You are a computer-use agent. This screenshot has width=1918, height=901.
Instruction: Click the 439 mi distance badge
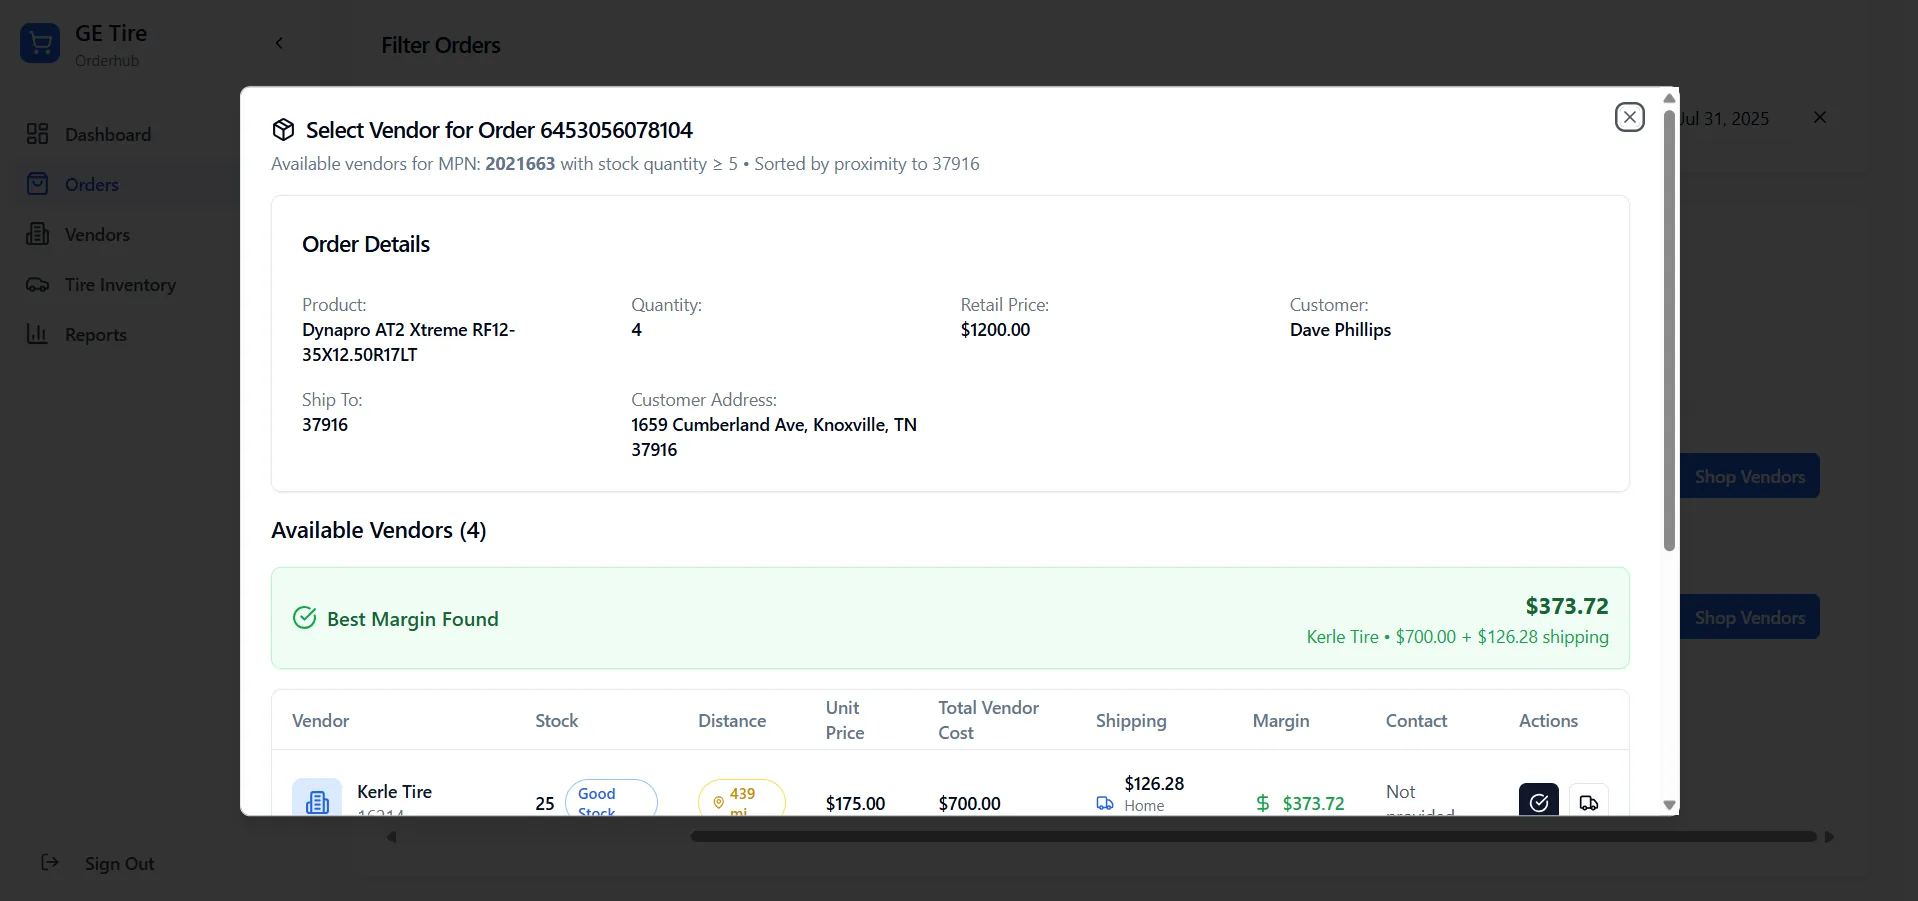pyautogui.click(x=741, y=799)
